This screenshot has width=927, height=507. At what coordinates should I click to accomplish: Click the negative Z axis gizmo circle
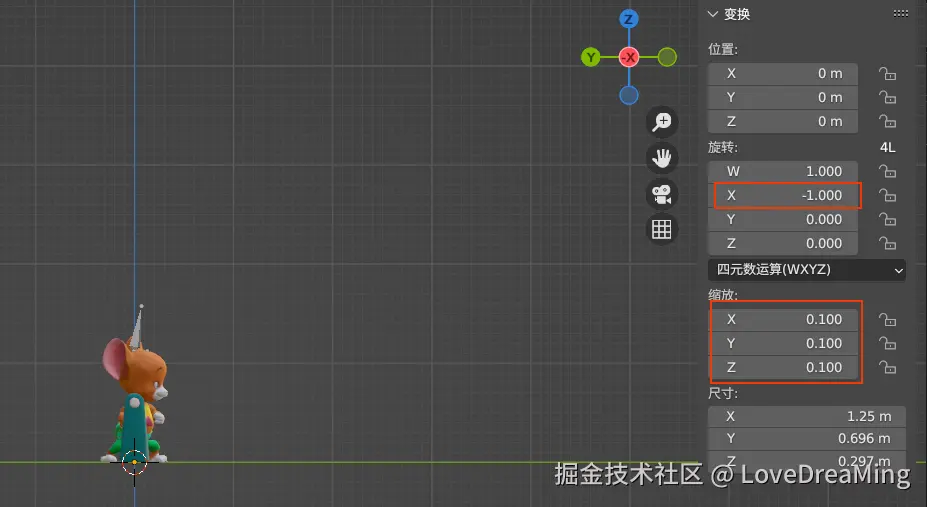628,95
